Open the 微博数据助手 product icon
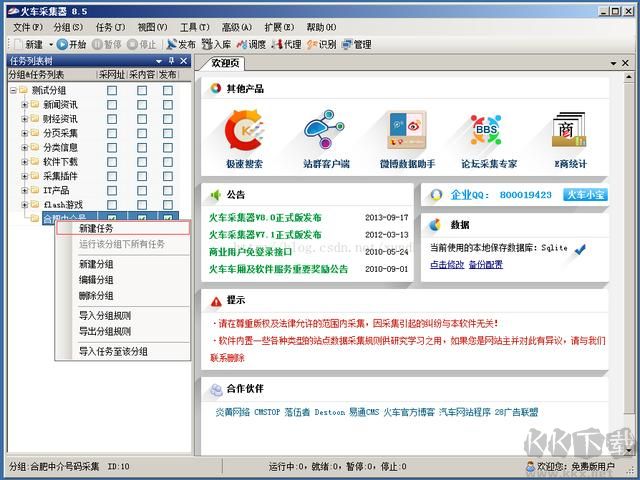 tap(407, 130)
